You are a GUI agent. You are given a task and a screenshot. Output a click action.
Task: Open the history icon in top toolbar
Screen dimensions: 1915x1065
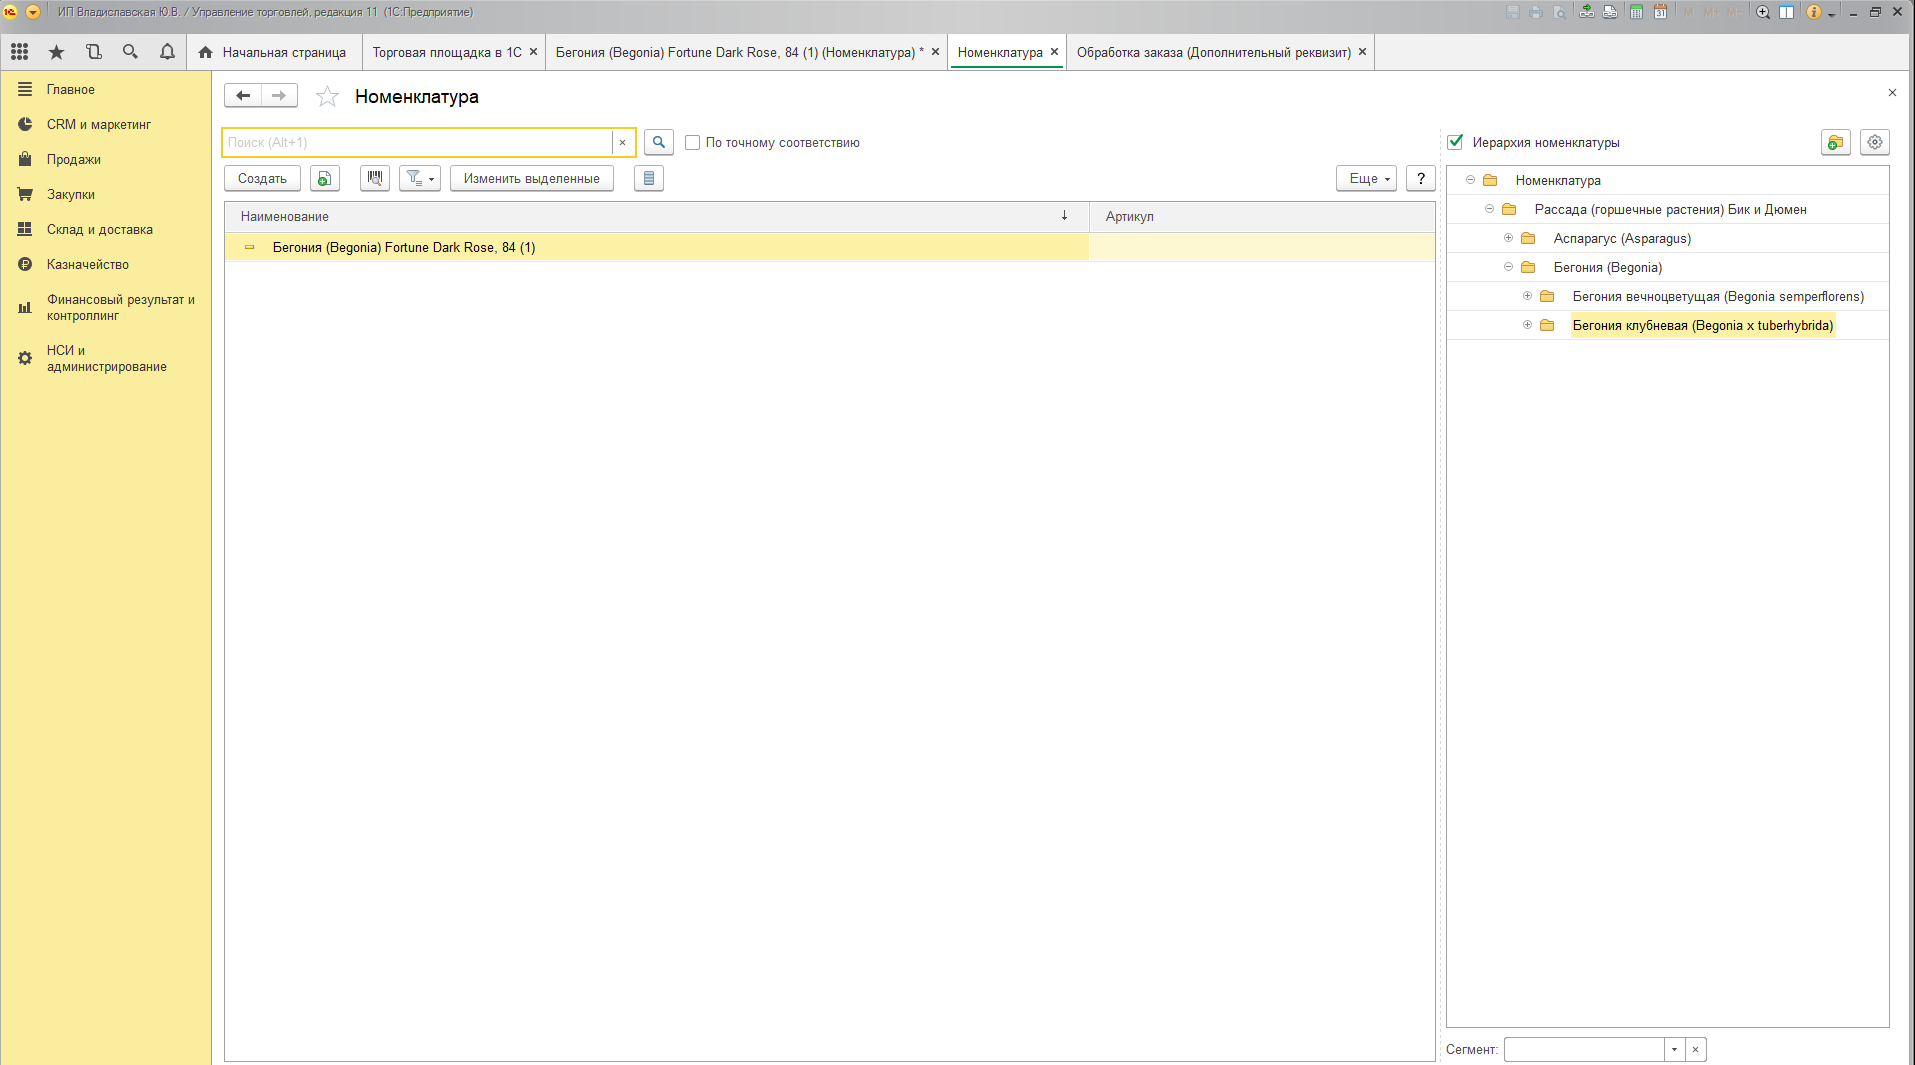click(93, 52)
